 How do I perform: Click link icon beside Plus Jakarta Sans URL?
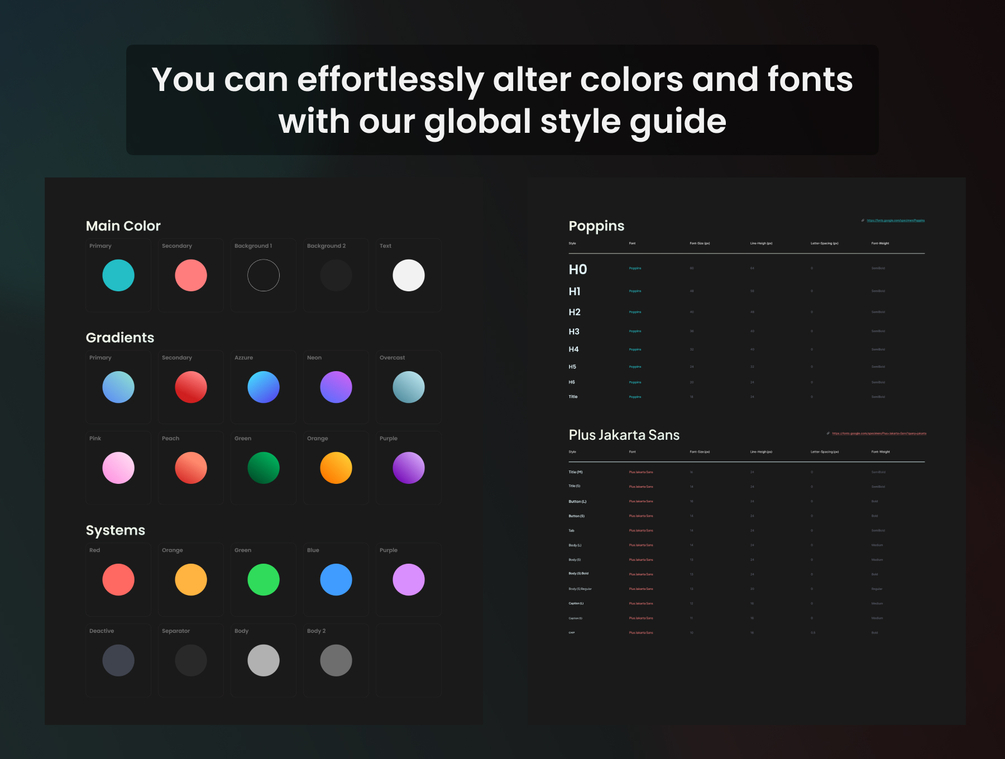point(828,433)
